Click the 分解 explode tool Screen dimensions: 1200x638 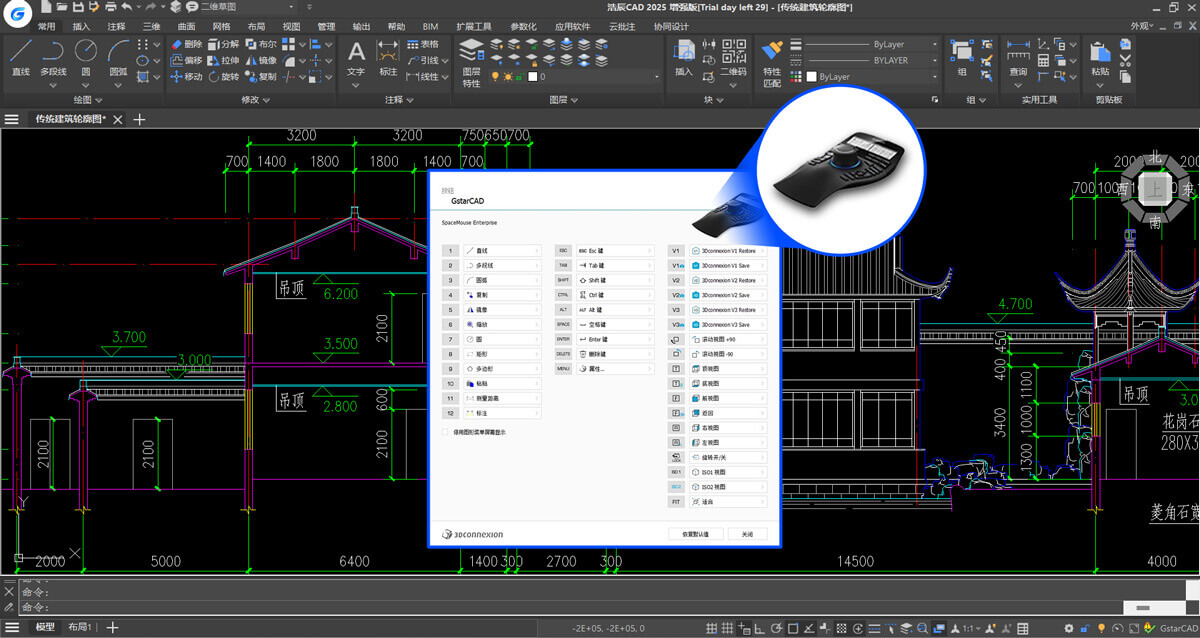(x=222, y=45)
